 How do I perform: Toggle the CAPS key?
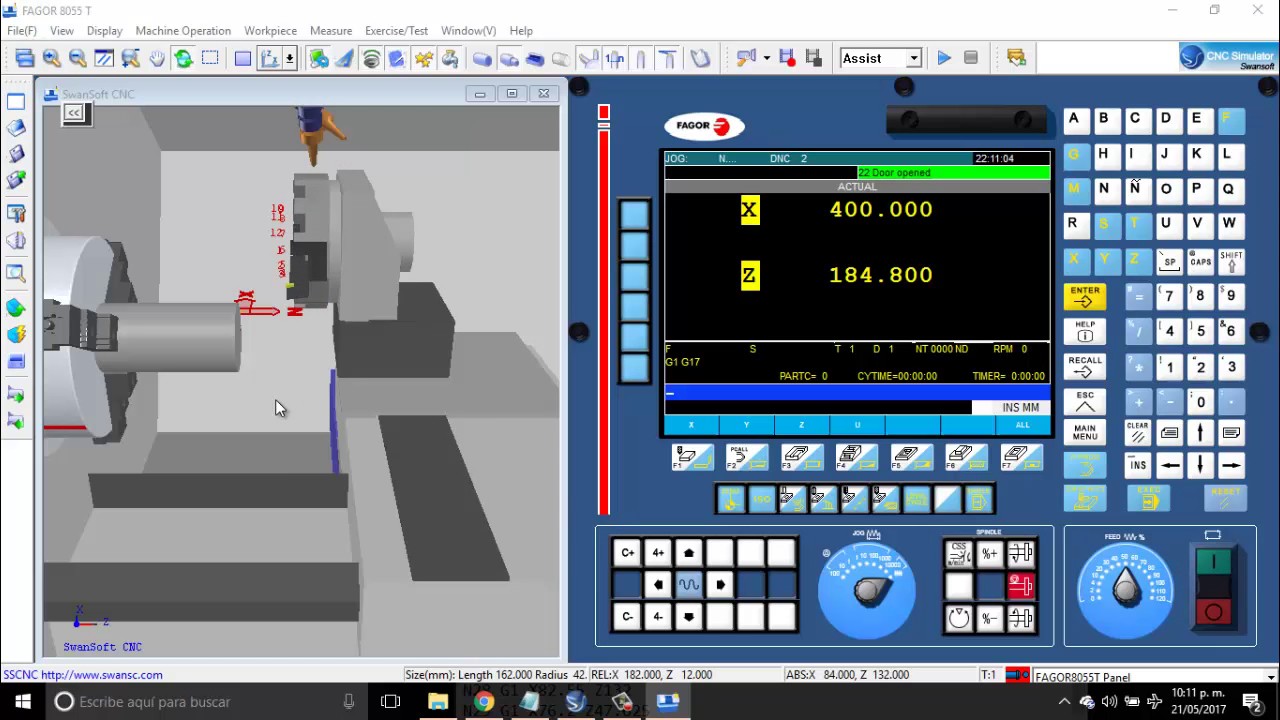coord(1200,263)
